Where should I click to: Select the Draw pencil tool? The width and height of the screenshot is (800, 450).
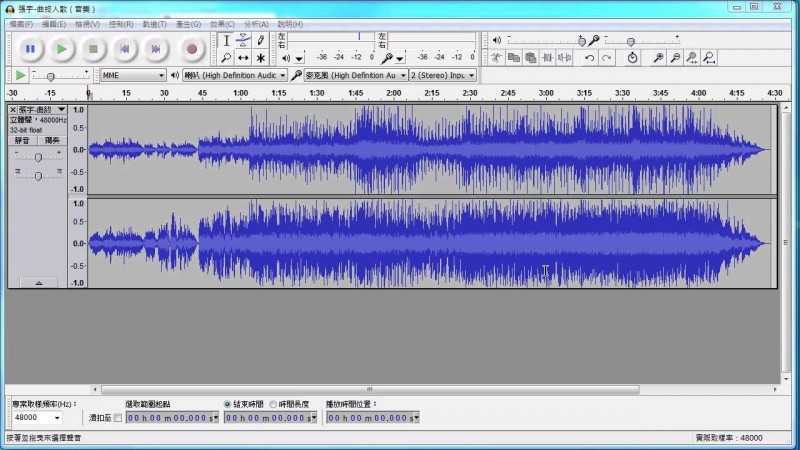260,40
